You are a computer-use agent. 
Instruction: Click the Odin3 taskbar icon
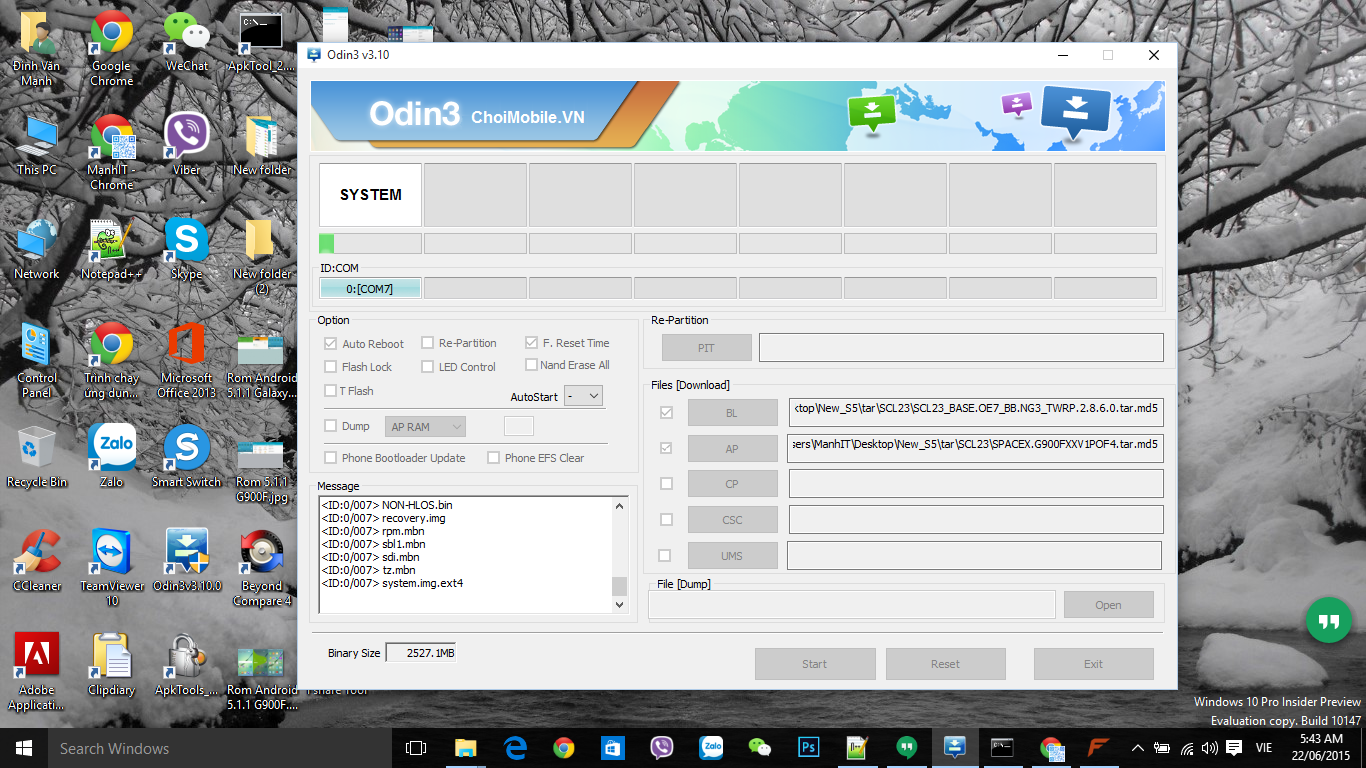[954, 747]
